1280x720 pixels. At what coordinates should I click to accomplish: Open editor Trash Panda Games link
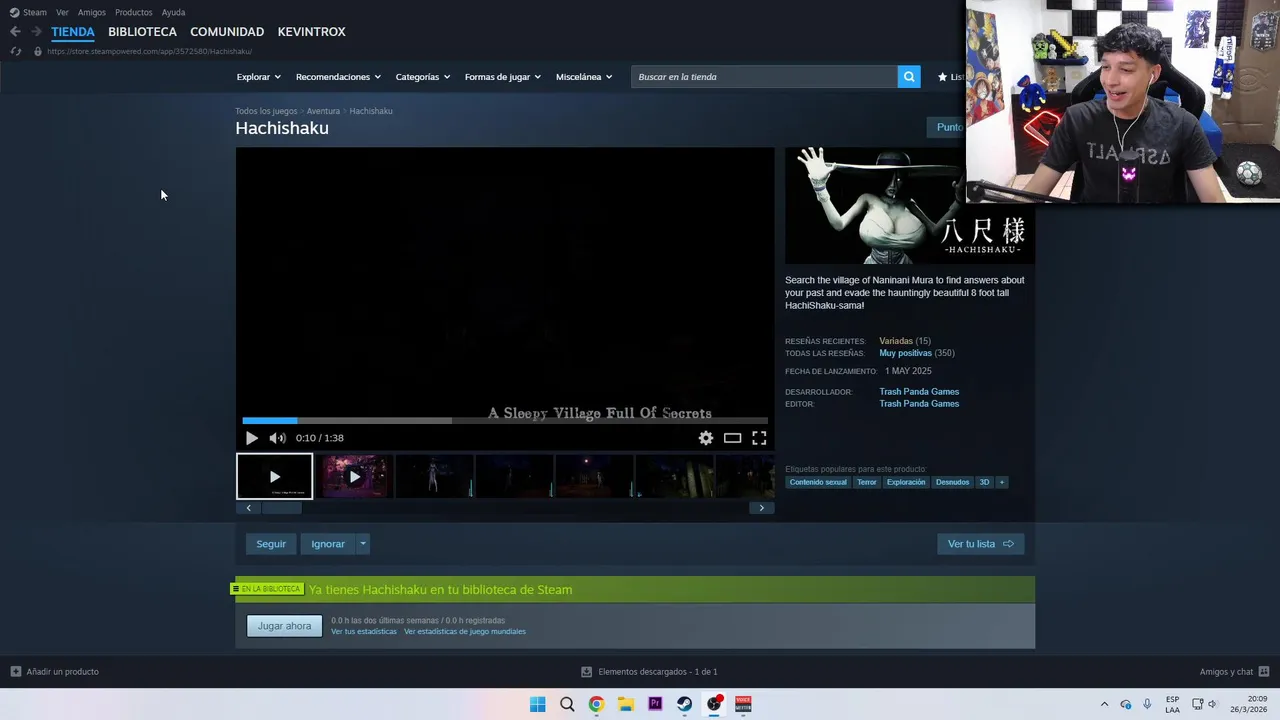click(x=919, y=404)
